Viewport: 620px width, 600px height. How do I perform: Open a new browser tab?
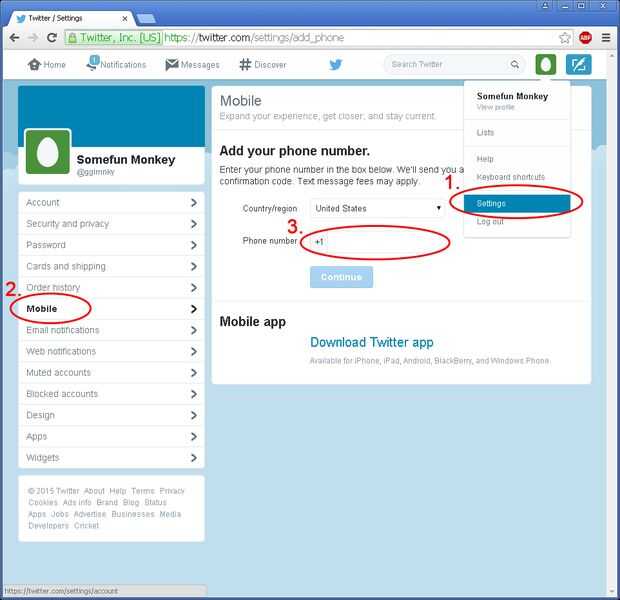(146, 18)
